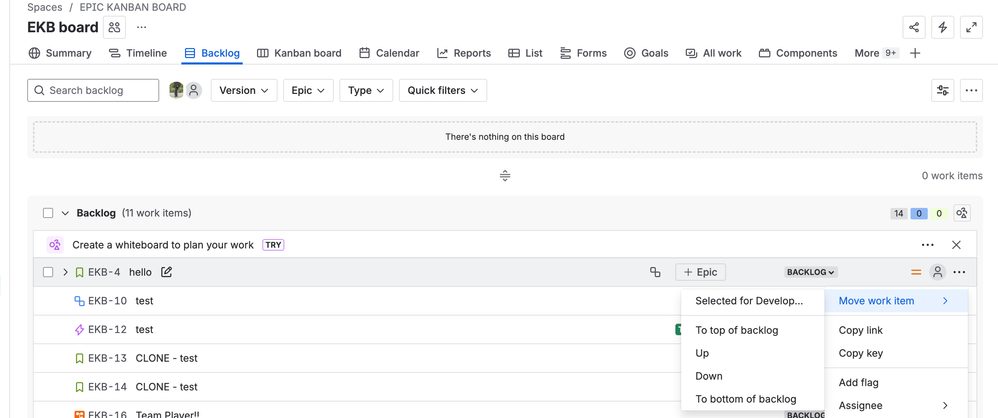This screenshot has height=418, width=998.
Task: Open the Forms tab
Action: [x=583, y=53]
